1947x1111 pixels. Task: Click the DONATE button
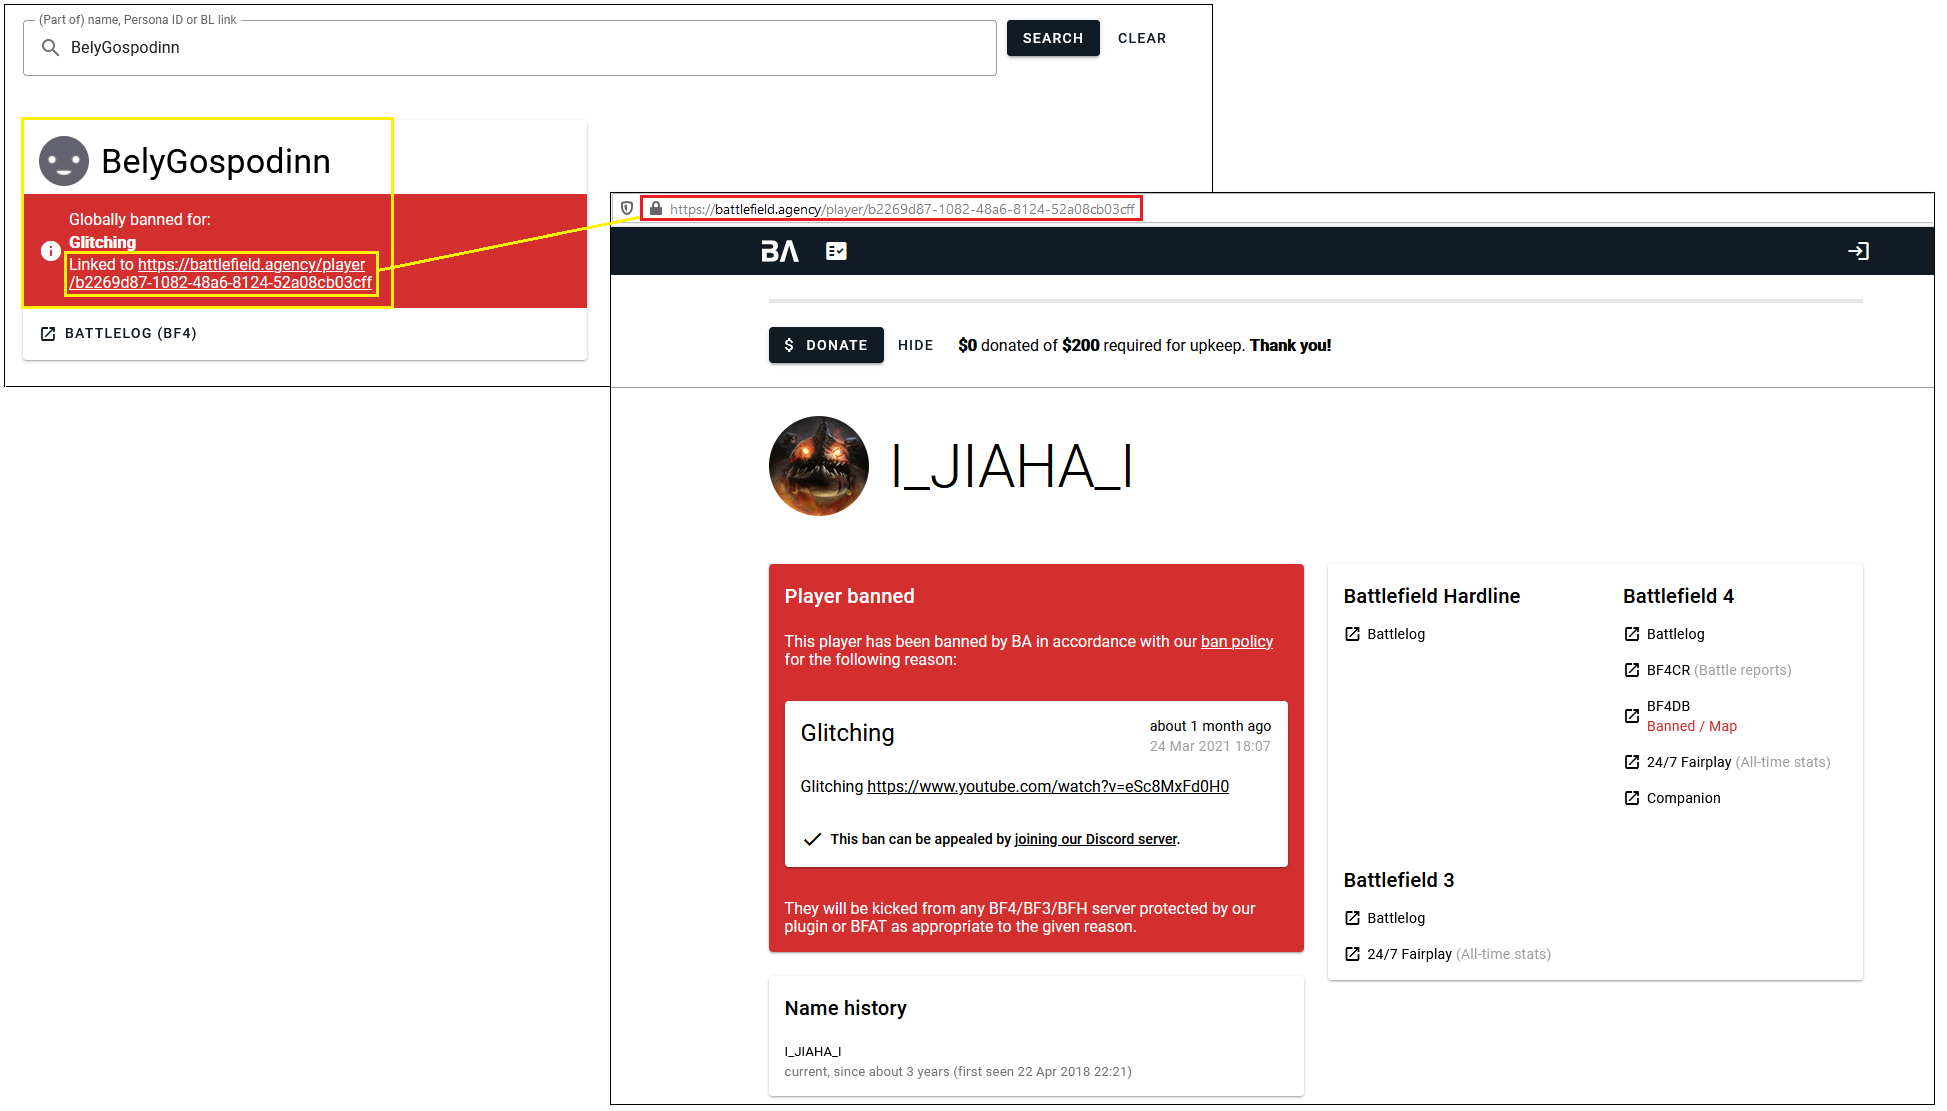tap(826, 345)
